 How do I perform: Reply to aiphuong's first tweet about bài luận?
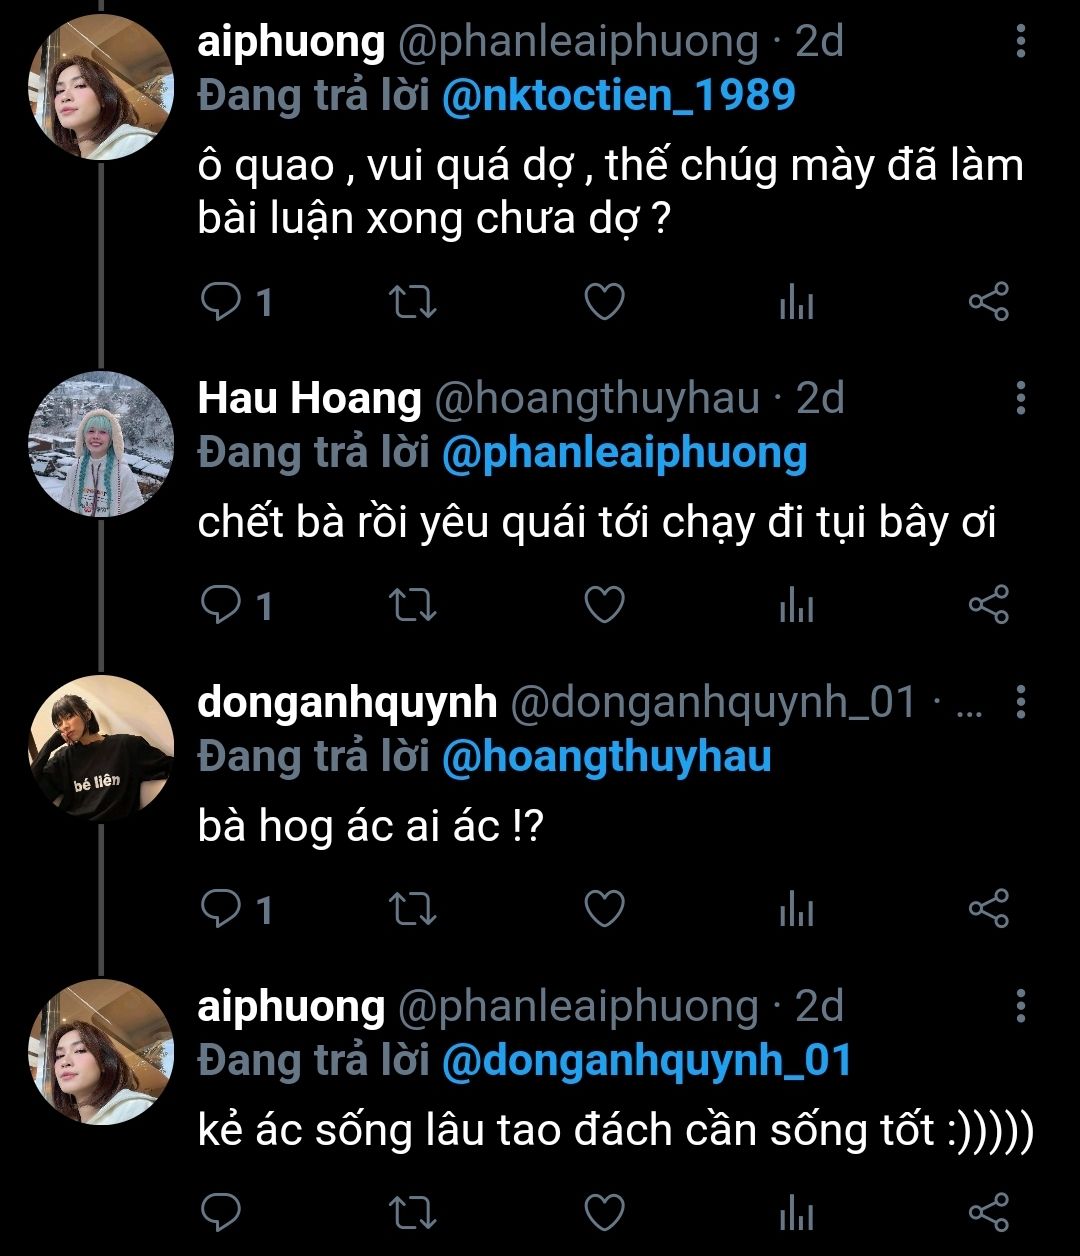tap(218, 301)
